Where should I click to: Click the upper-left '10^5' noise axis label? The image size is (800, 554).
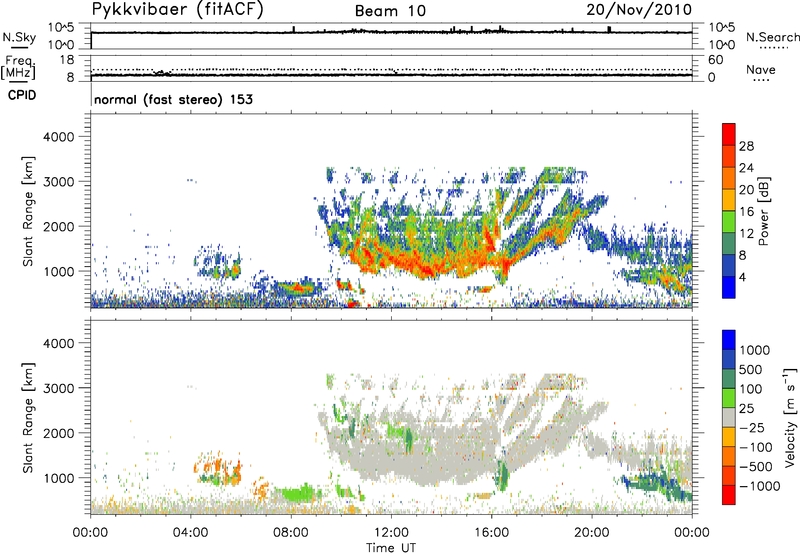coord(61,27)
